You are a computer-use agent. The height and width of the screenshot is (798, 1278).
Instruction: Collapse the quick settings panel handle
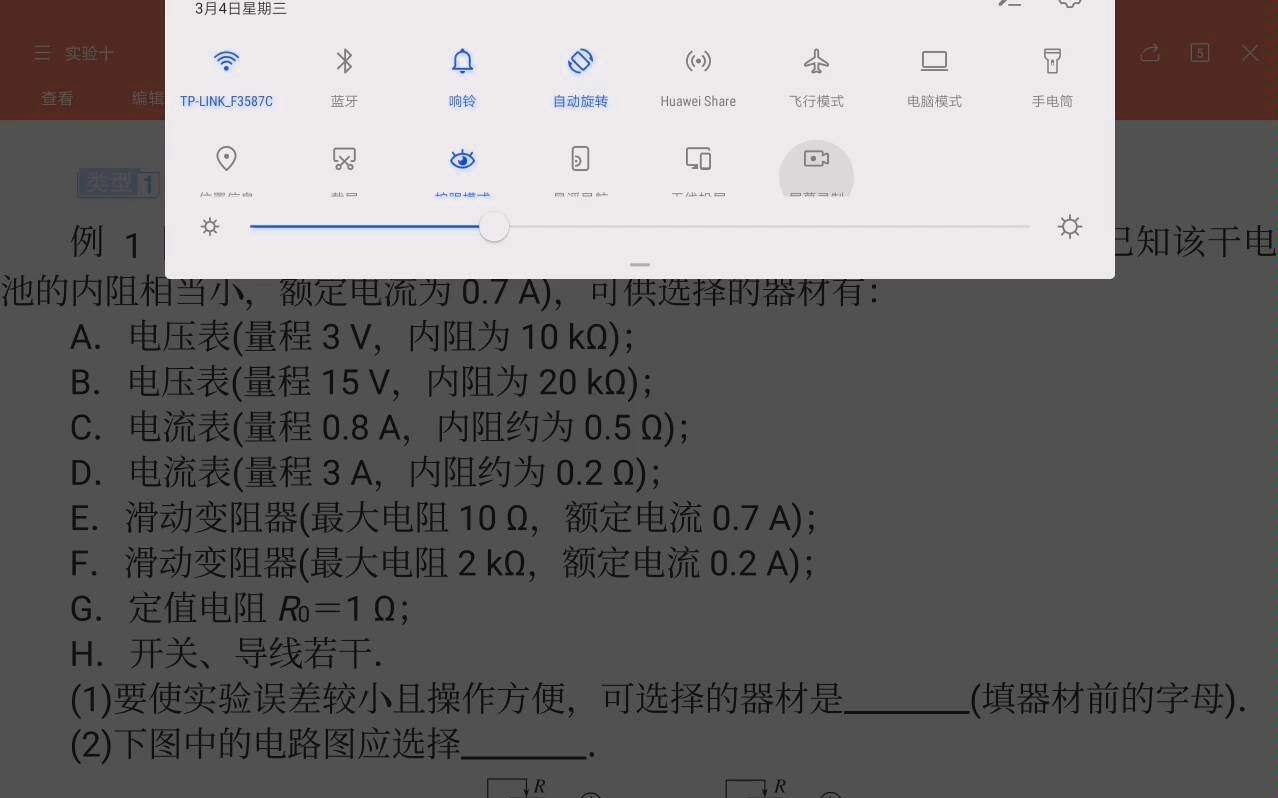tap(639, 264)
